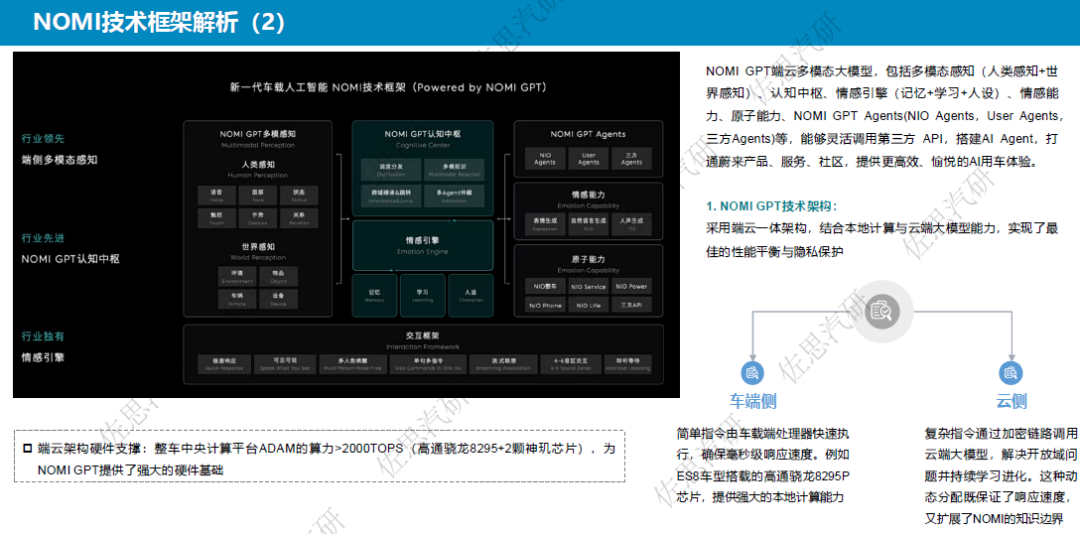Select the Gesture (手势) box
Image resolution: width=1080 pixels, height=534 pixels.
[258, 218]
